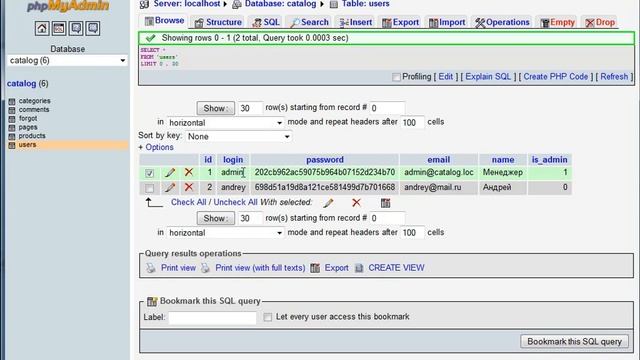Focus the upper repeat headers cells field

coord(412,122)
